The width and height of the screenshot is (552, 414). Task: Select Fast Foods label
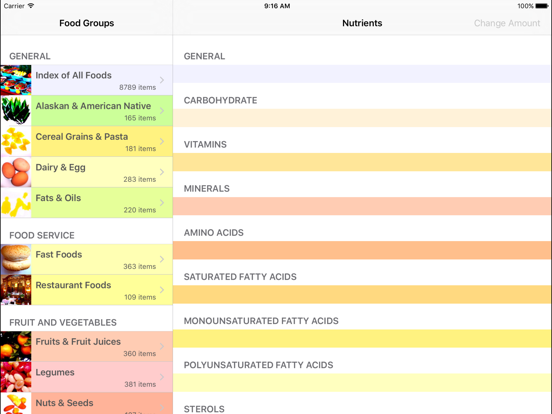(58, 255)
